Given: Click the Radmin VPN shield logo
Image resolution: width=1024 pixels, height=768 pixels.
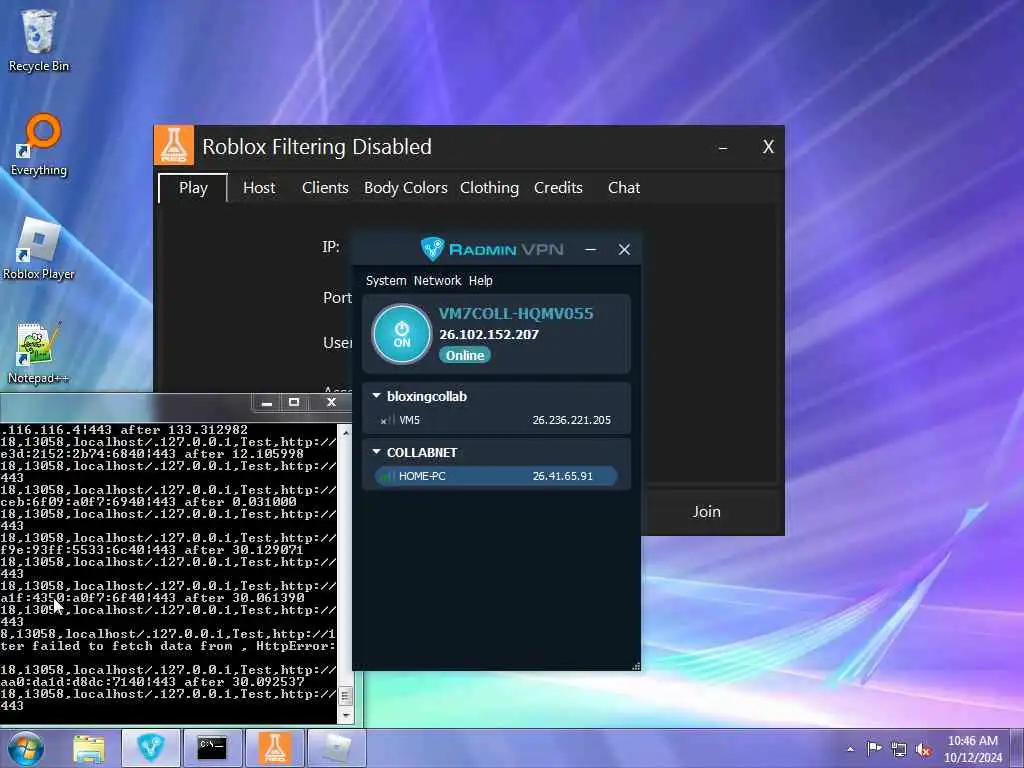Looking at the screenshot, I should [x=432, y=249].
